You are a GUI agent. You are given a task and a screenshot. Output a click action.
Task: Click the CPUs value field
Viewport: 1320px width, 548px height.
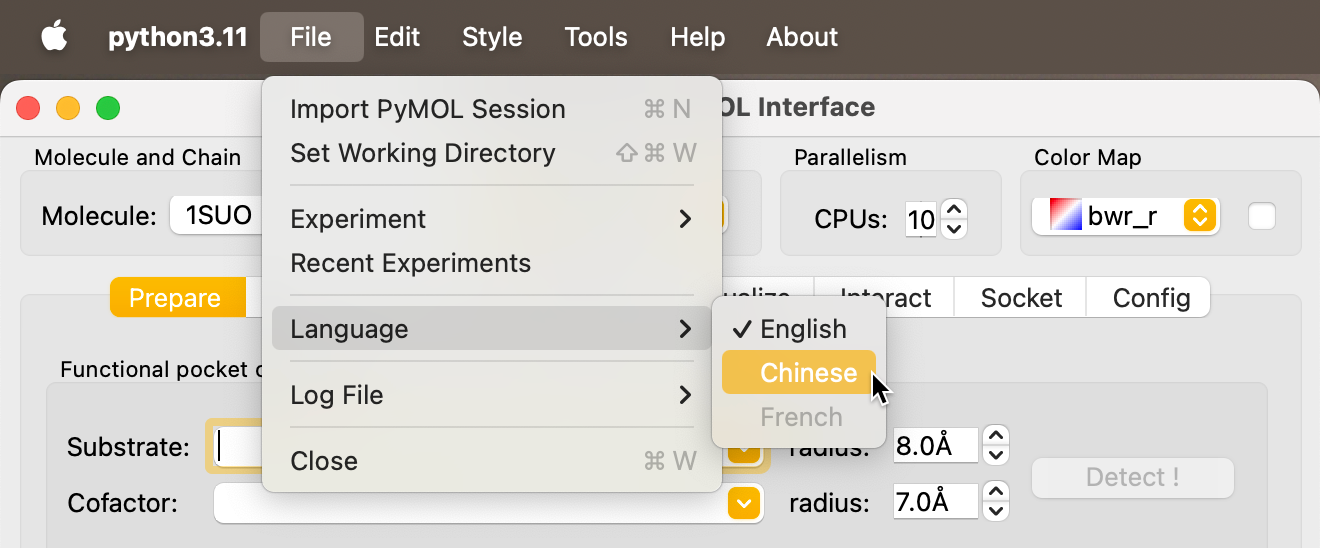(921, 219)
